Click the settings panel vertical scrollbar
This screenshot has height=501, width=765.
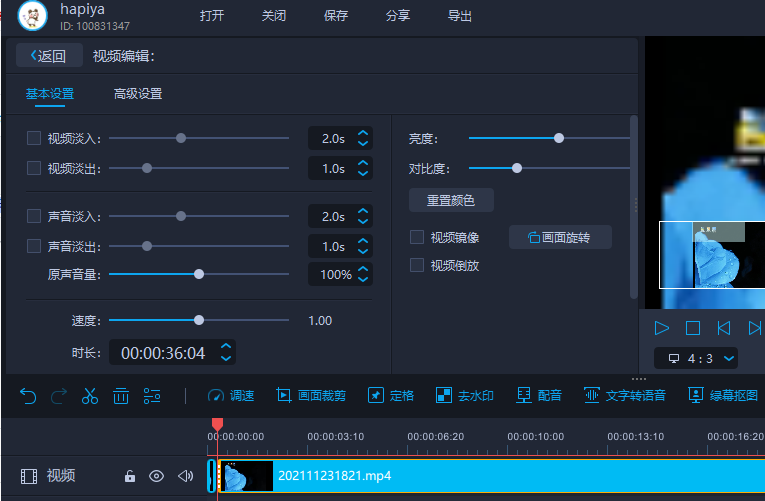(634, 207)
